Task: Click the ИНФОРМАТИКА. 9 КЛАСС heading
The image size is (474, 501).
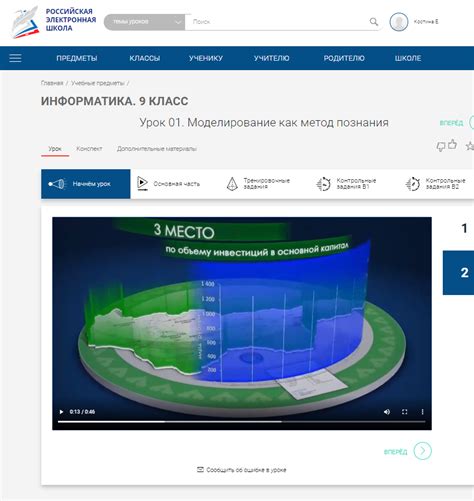Action: [114, 101]
